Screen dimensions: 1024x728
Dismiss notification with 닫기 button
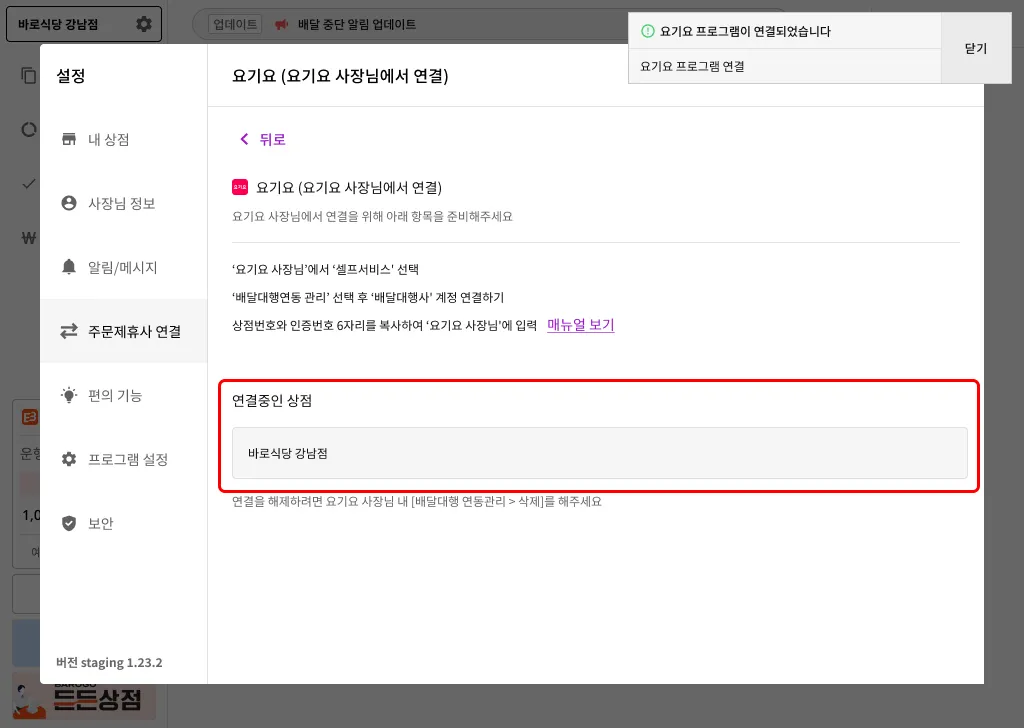coord(976,48)
